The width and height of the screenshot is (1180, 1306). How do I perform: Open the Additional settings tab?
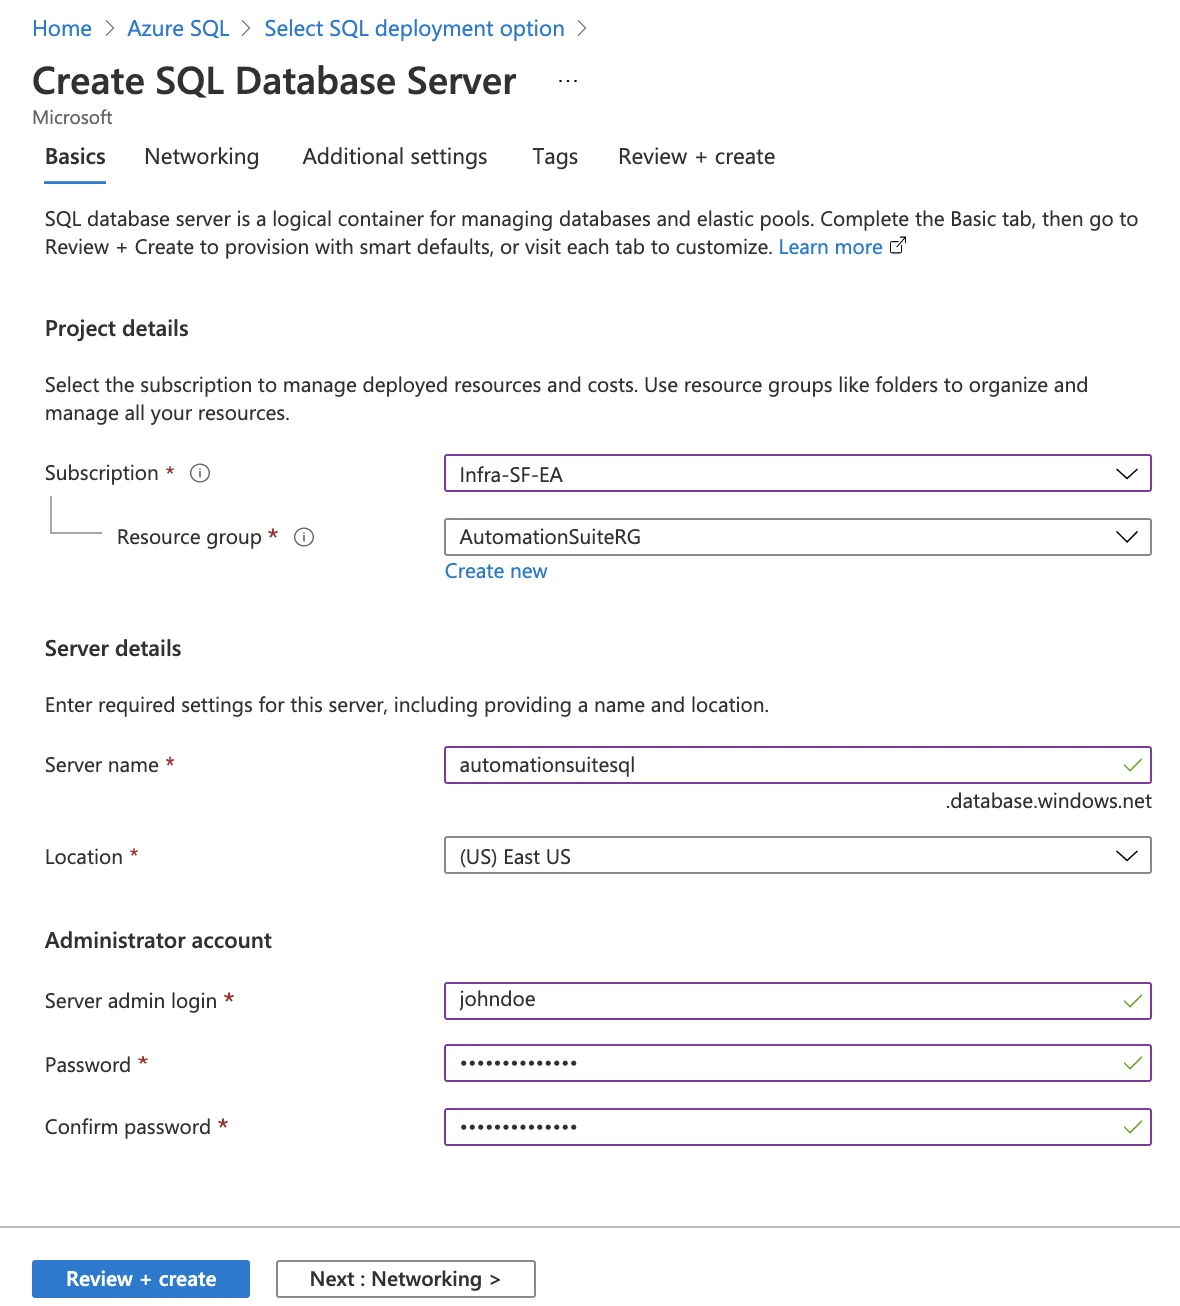(395, 157)
